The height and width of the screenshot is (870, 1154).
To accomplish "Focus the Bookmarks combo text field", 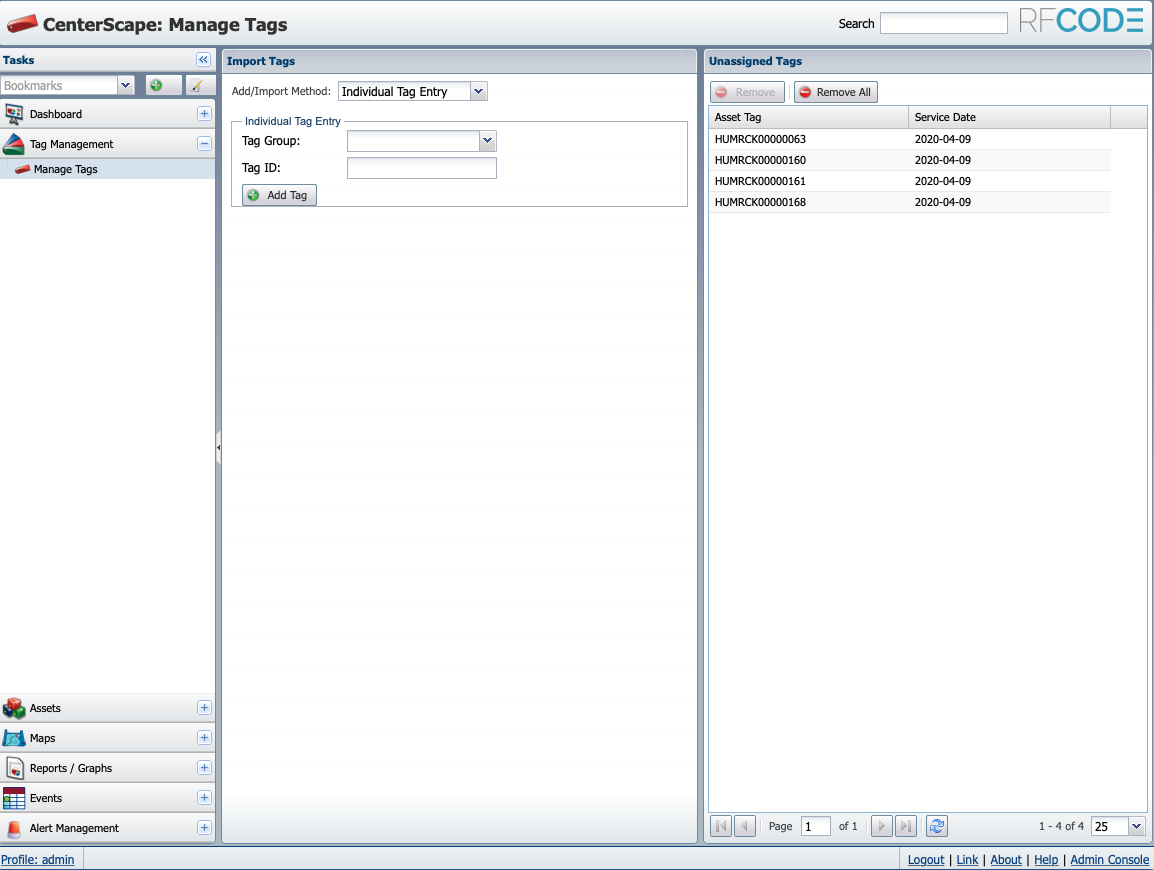I will pos(59,85).
